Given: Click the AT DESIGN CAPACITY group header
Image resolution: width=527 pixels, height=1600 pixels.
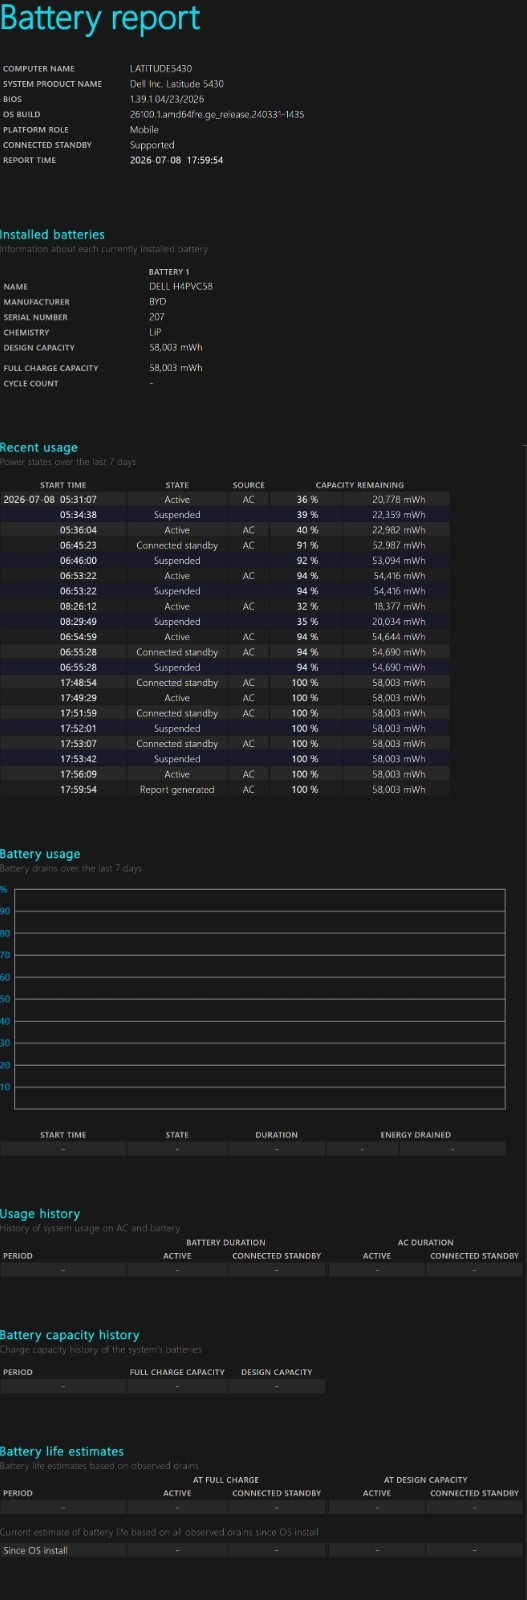Looking at the screenshot, I should pos(426,1480).
